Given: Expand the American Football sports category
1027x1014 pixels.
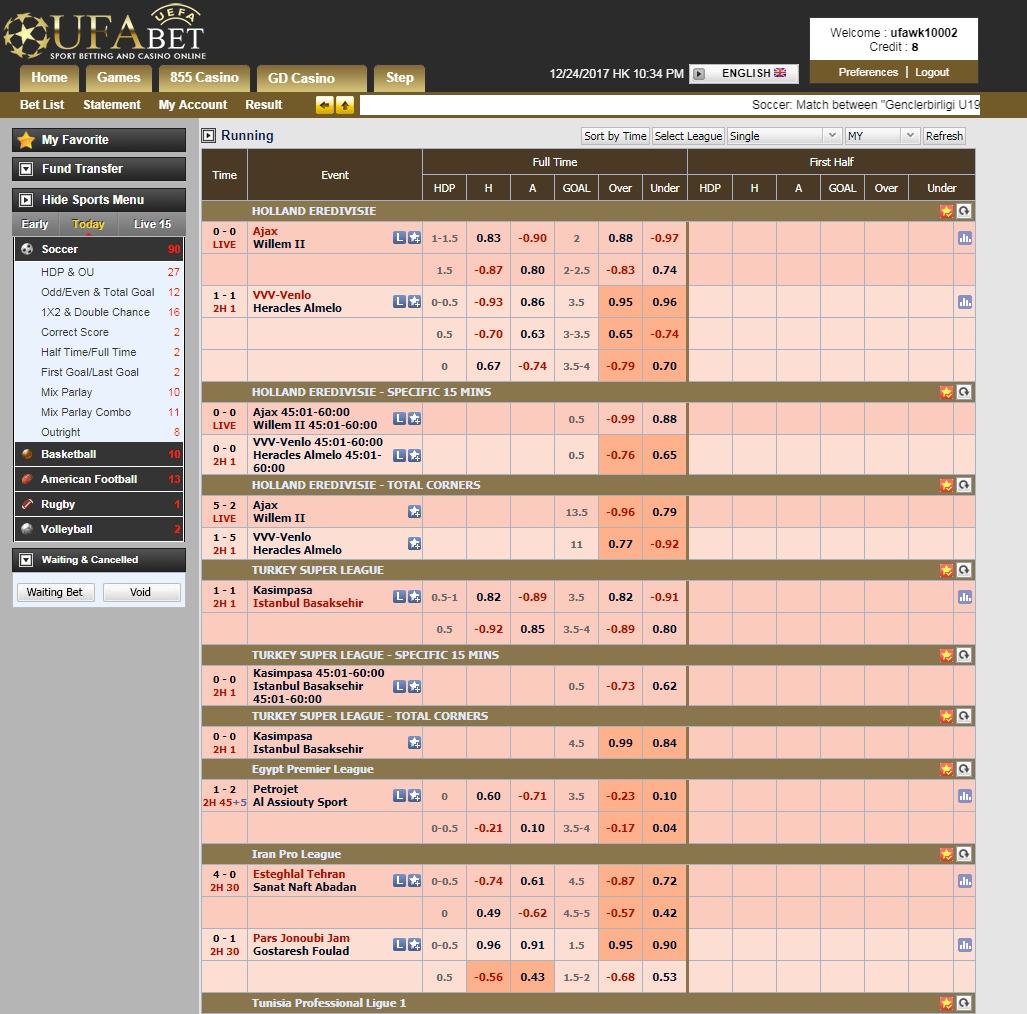Looking at the screenshot, I should (x=99, y=479).
